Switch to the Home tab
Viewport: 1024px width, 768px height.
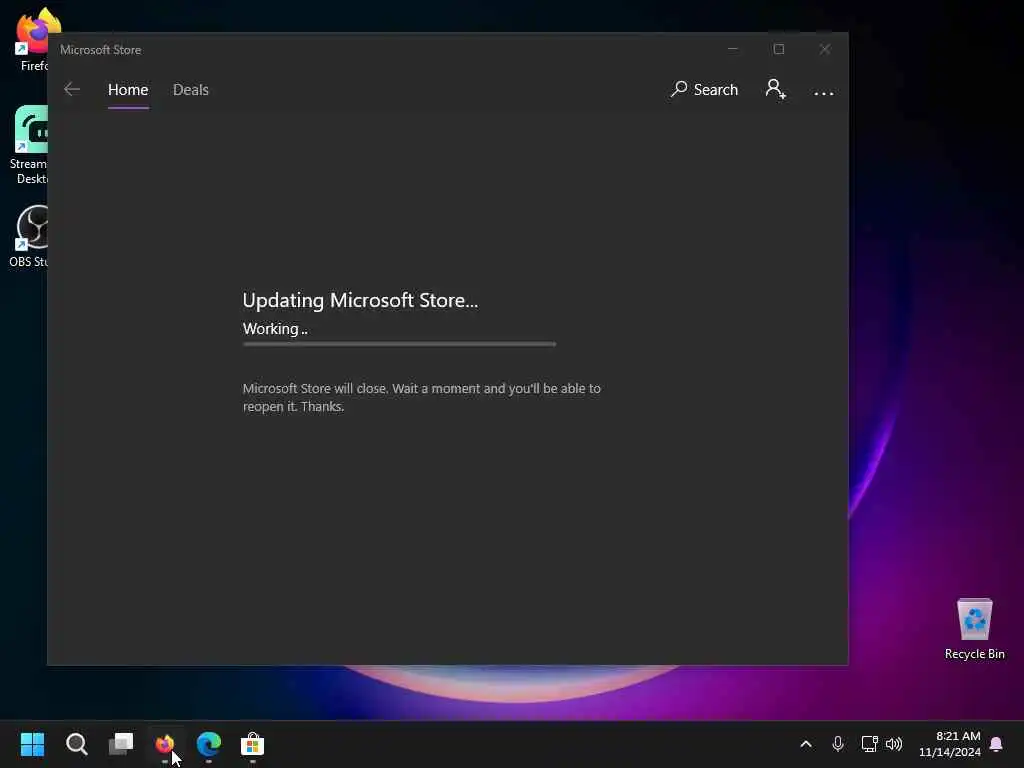128,89
